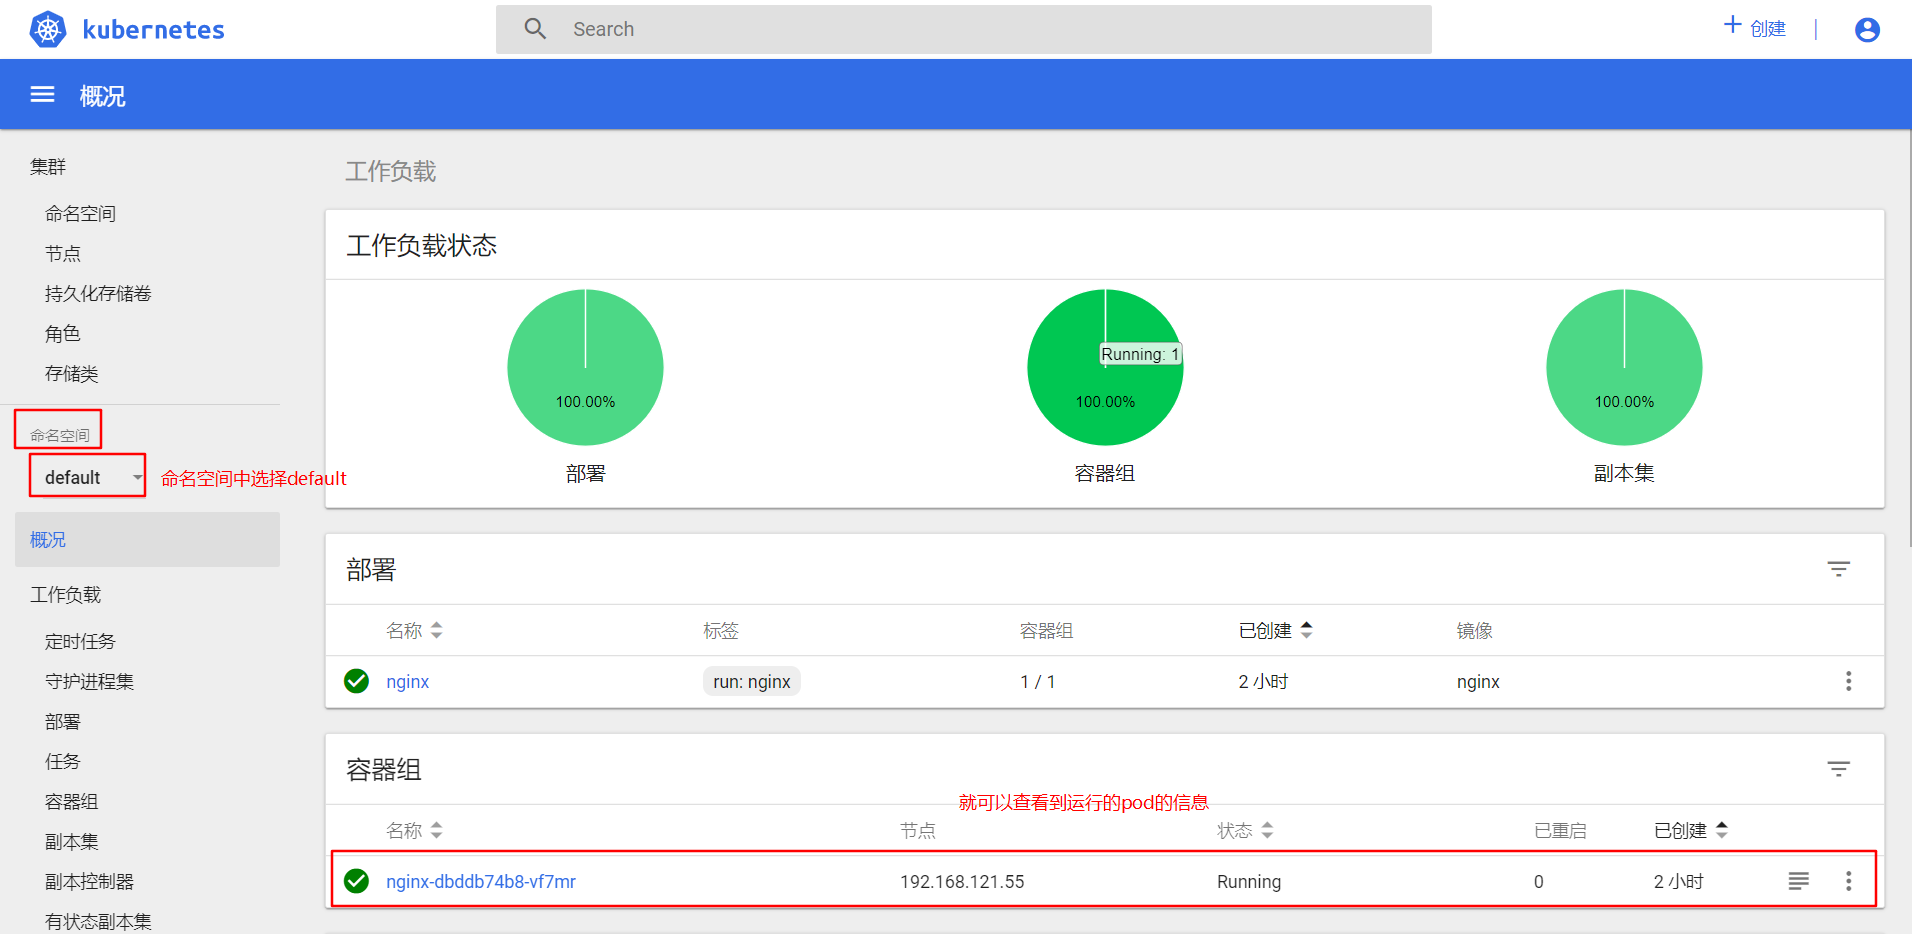Click the Running status text in pod row

[x=1249, y=882]
